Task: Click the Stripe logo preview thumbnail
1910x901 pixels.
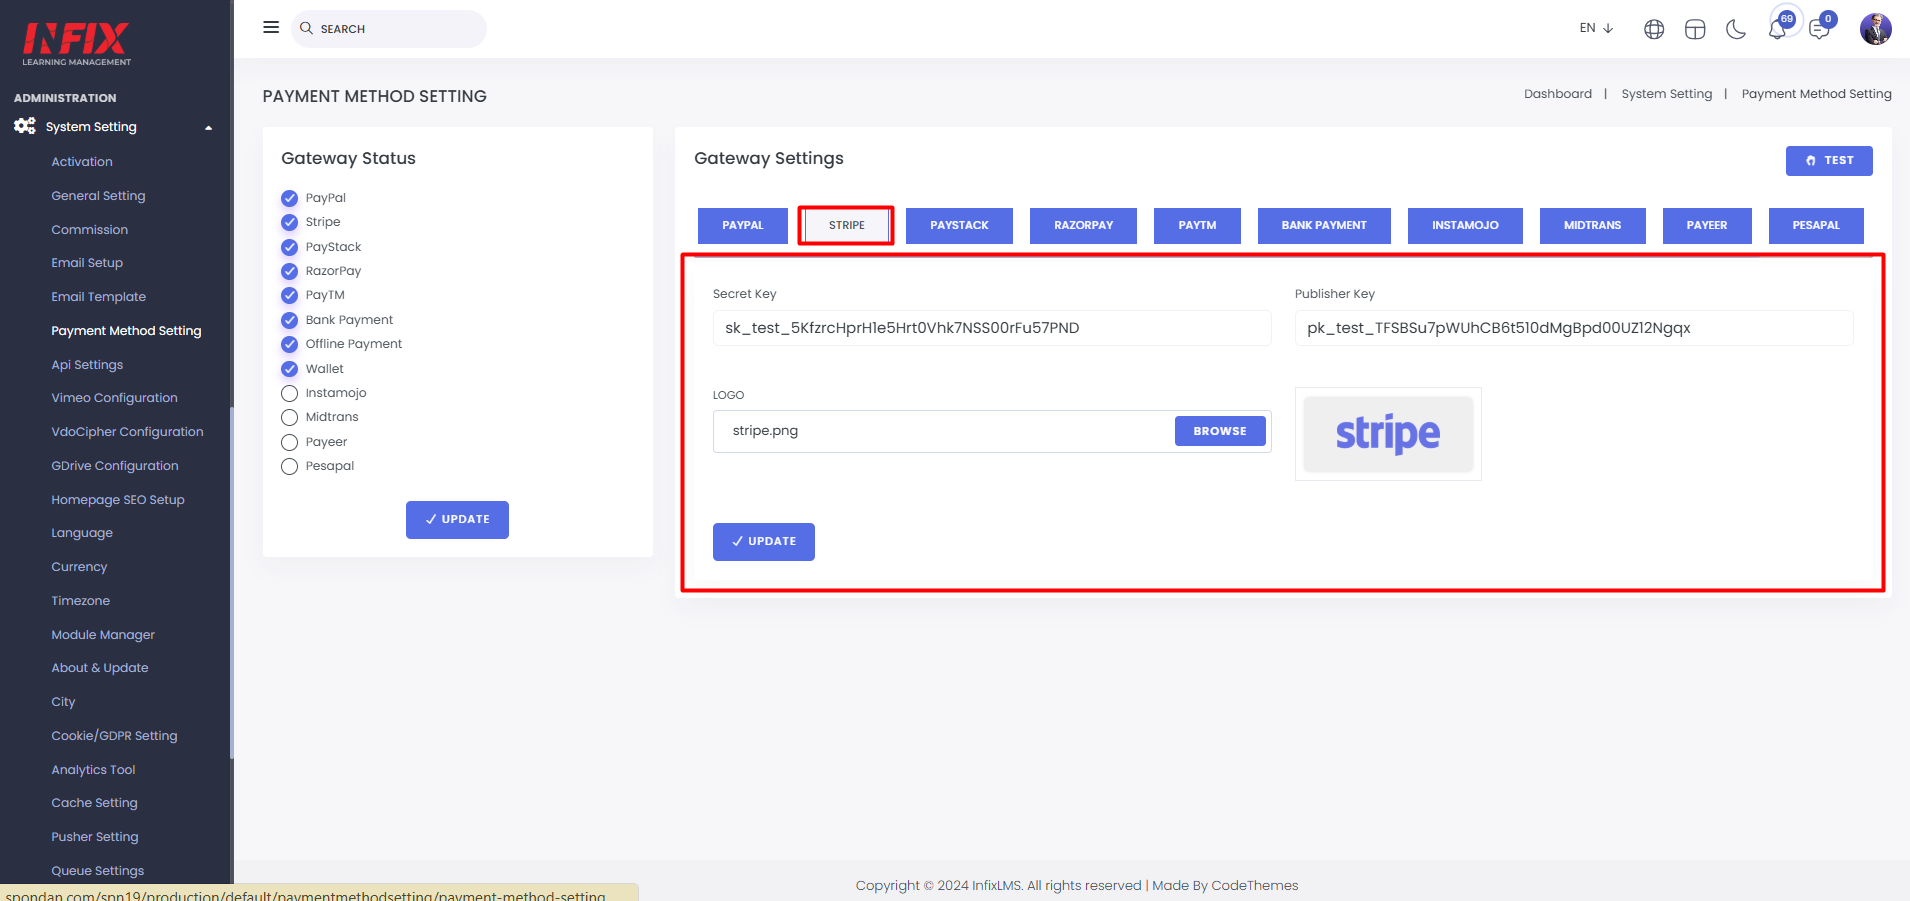Action: (x=1388, y=434)
